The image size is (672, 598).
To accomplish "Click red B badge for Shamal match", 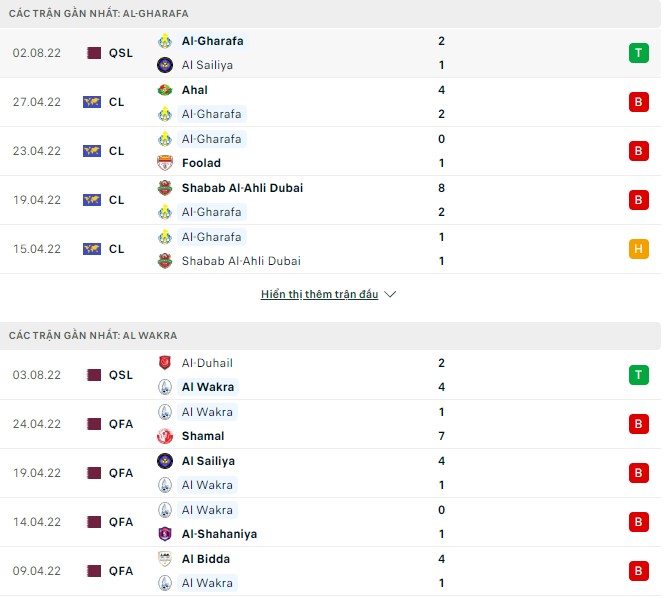I will coord(638,424).
